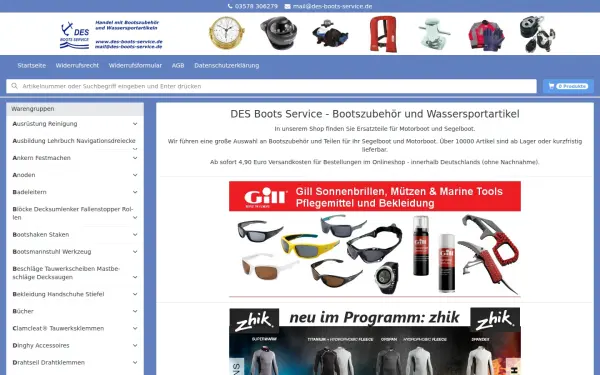
Task: Select Anoden category
Action: tap(24, 175)
